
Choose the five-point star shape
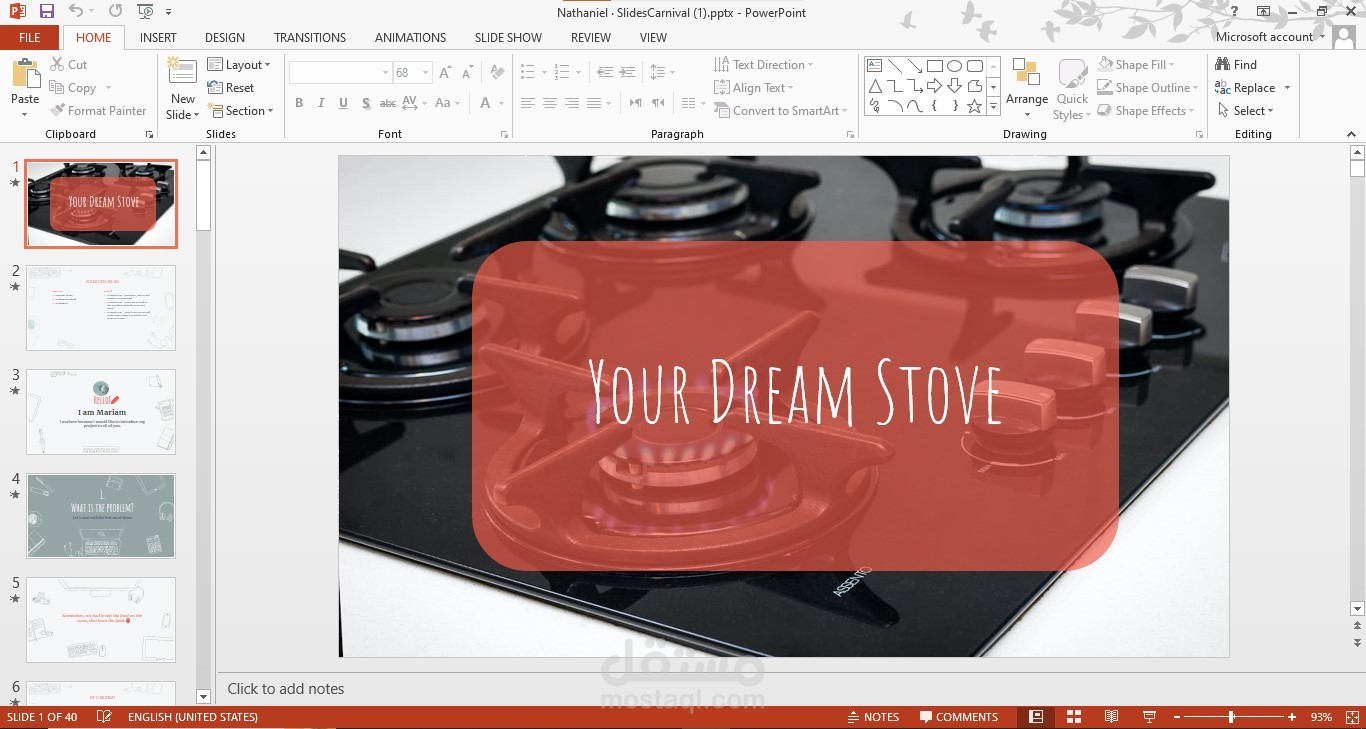pyautogui.click(x=975, y=106)
